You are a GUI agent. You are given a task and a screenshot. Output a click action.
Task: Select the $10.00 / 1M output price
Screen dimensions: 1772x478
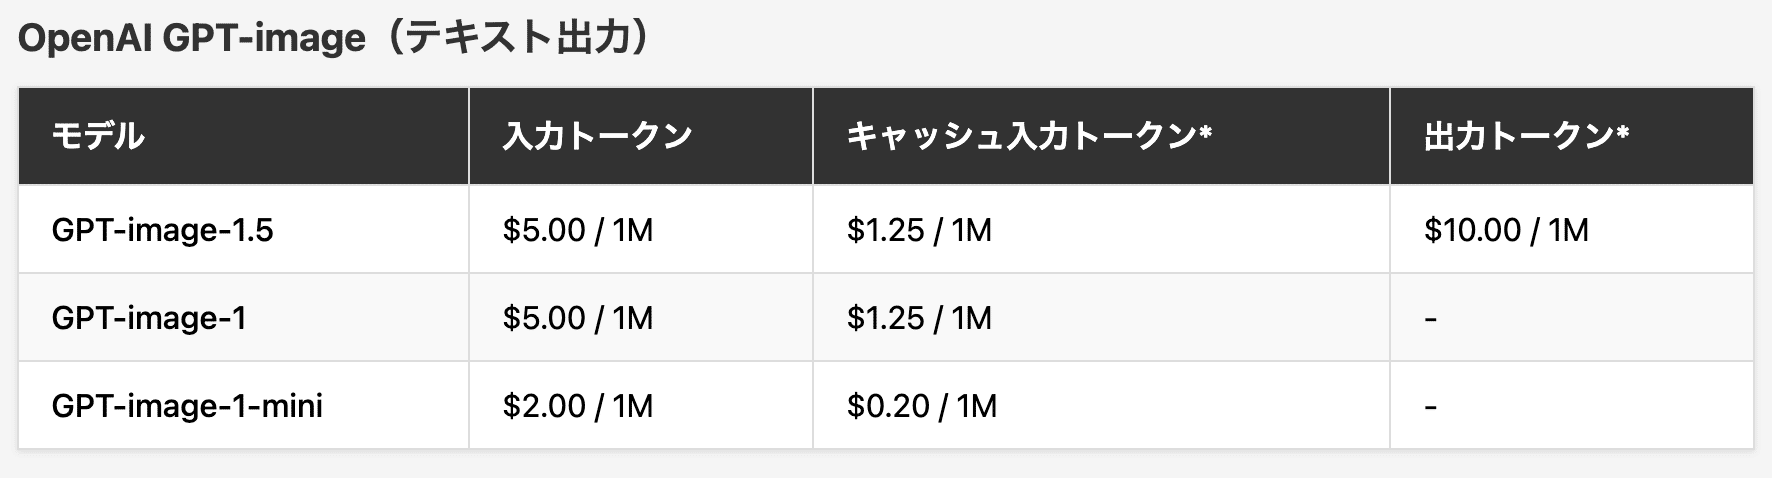tap(1506, 230)
